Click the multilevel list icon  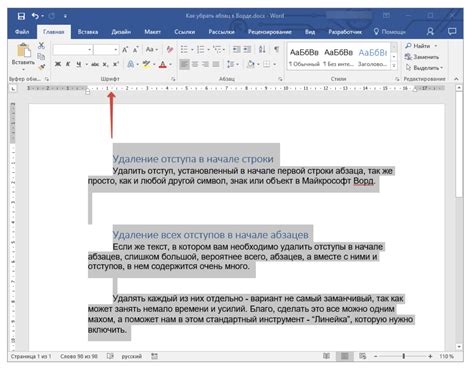click(x=217, y=50)
